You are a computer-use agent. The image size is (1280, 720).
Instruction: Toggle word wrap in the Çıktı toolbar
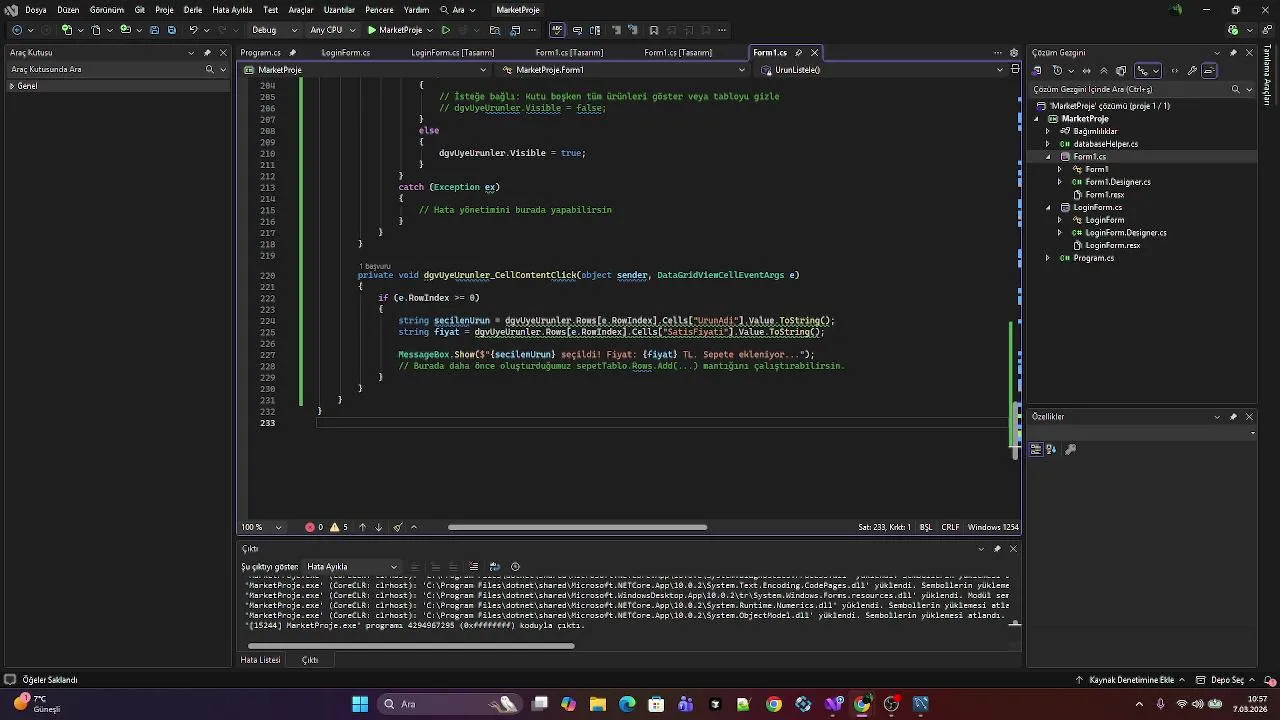(494, 566)
